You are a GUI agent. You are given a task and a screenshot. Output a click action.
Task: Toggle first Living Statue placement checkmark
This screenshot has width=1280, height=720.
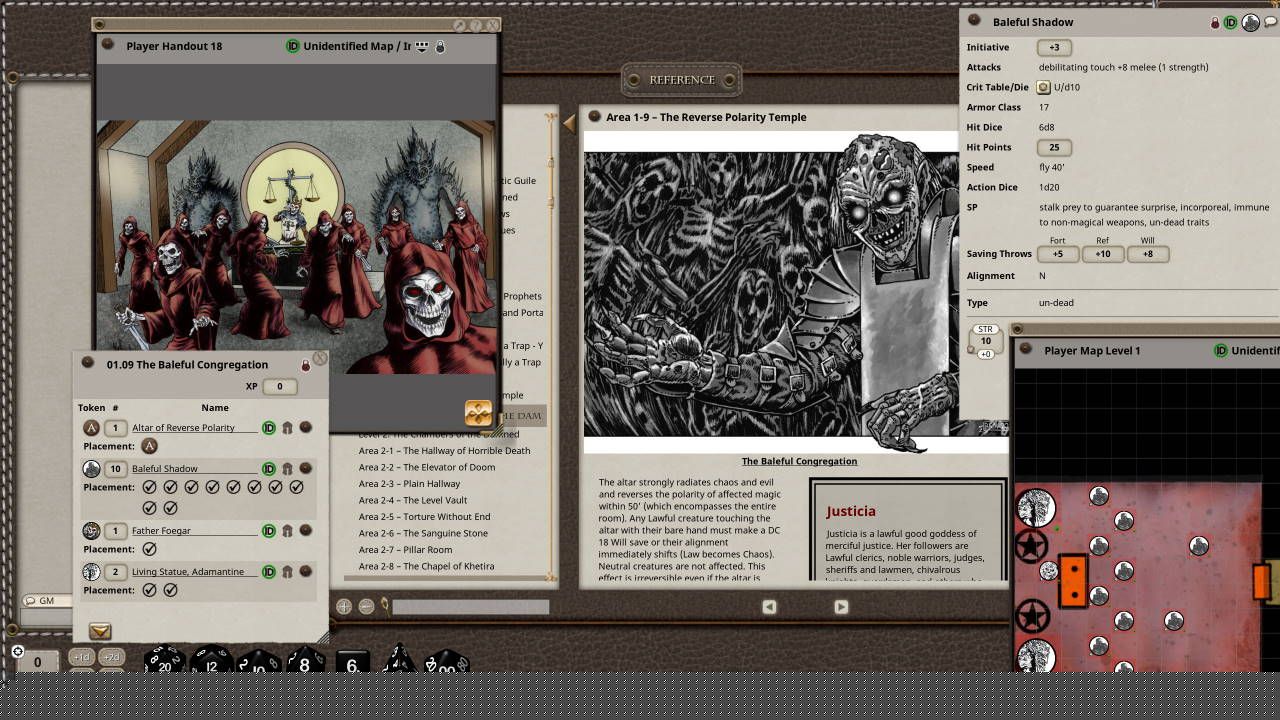click(x=149, y=590)
